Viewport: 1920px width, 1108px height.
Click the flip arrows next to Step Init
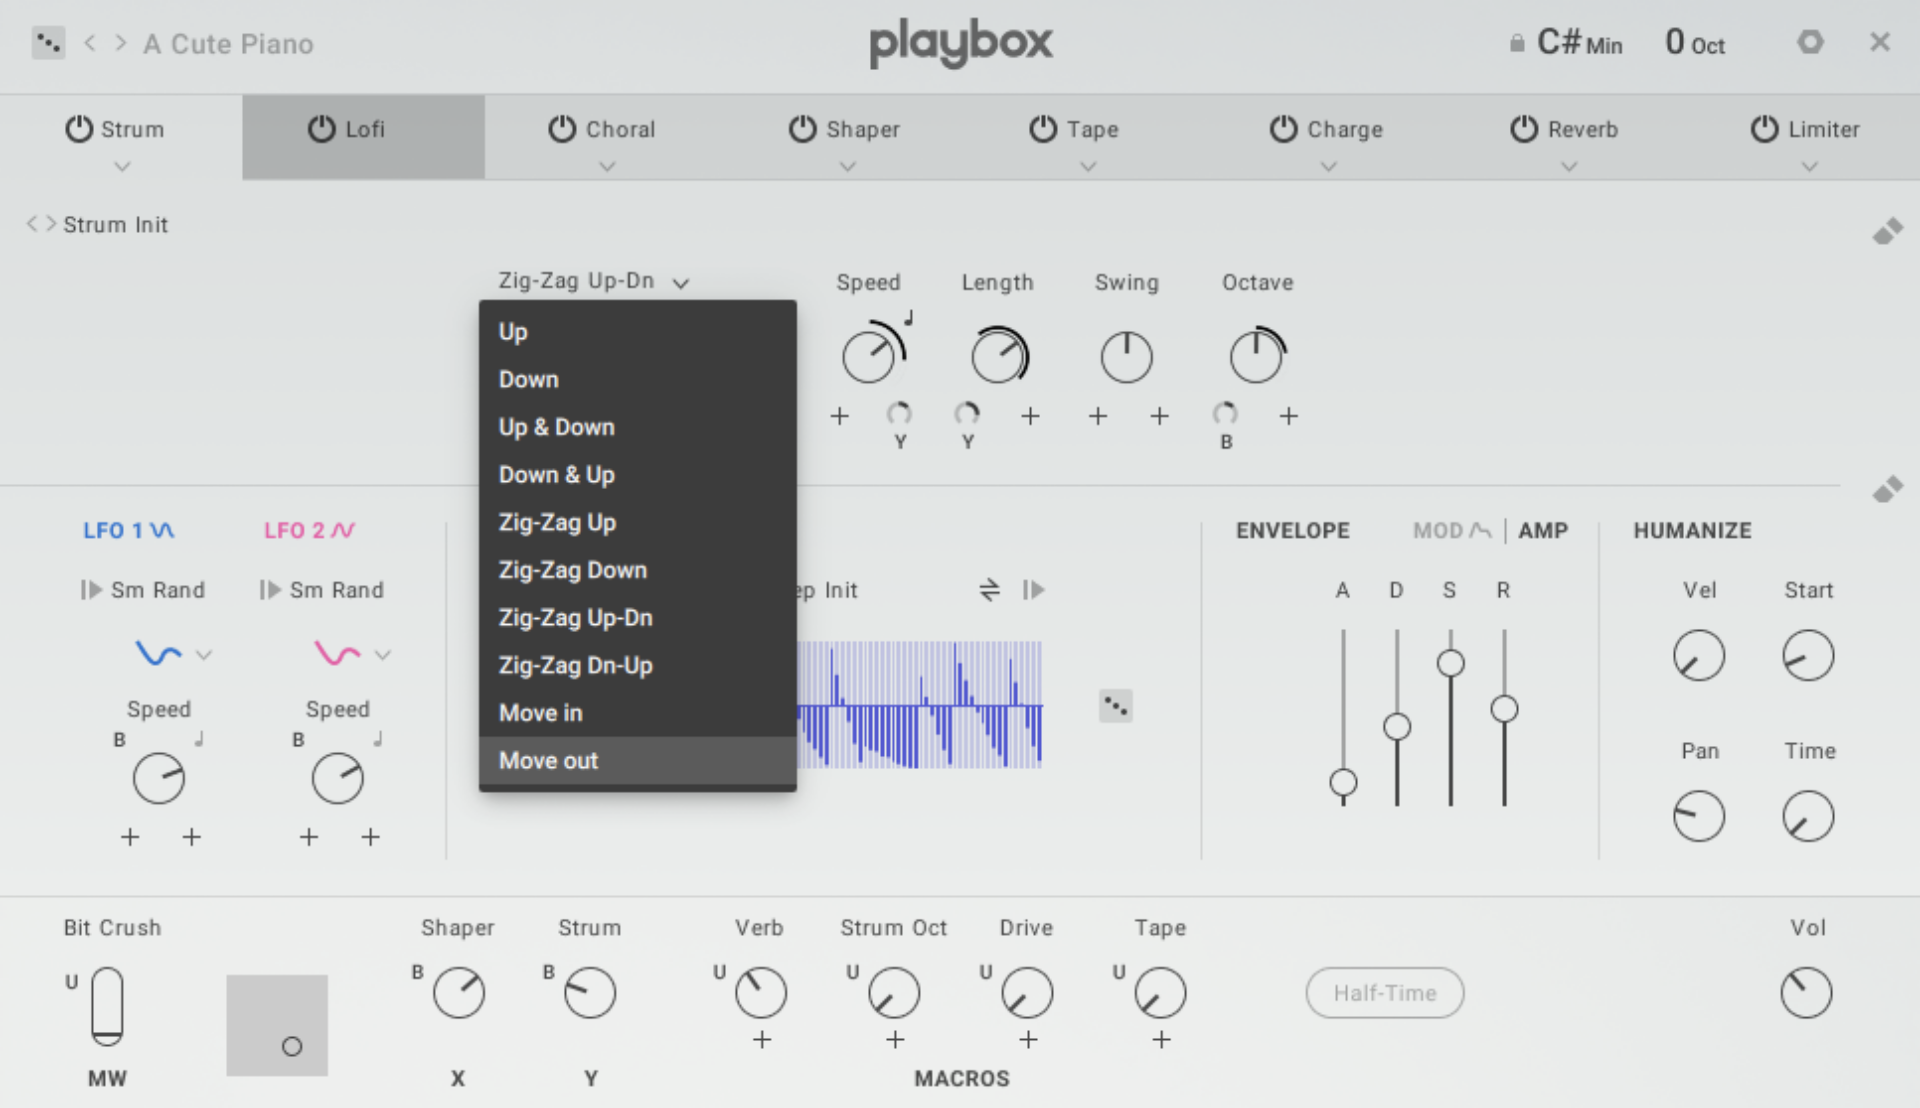pos(989,590)
